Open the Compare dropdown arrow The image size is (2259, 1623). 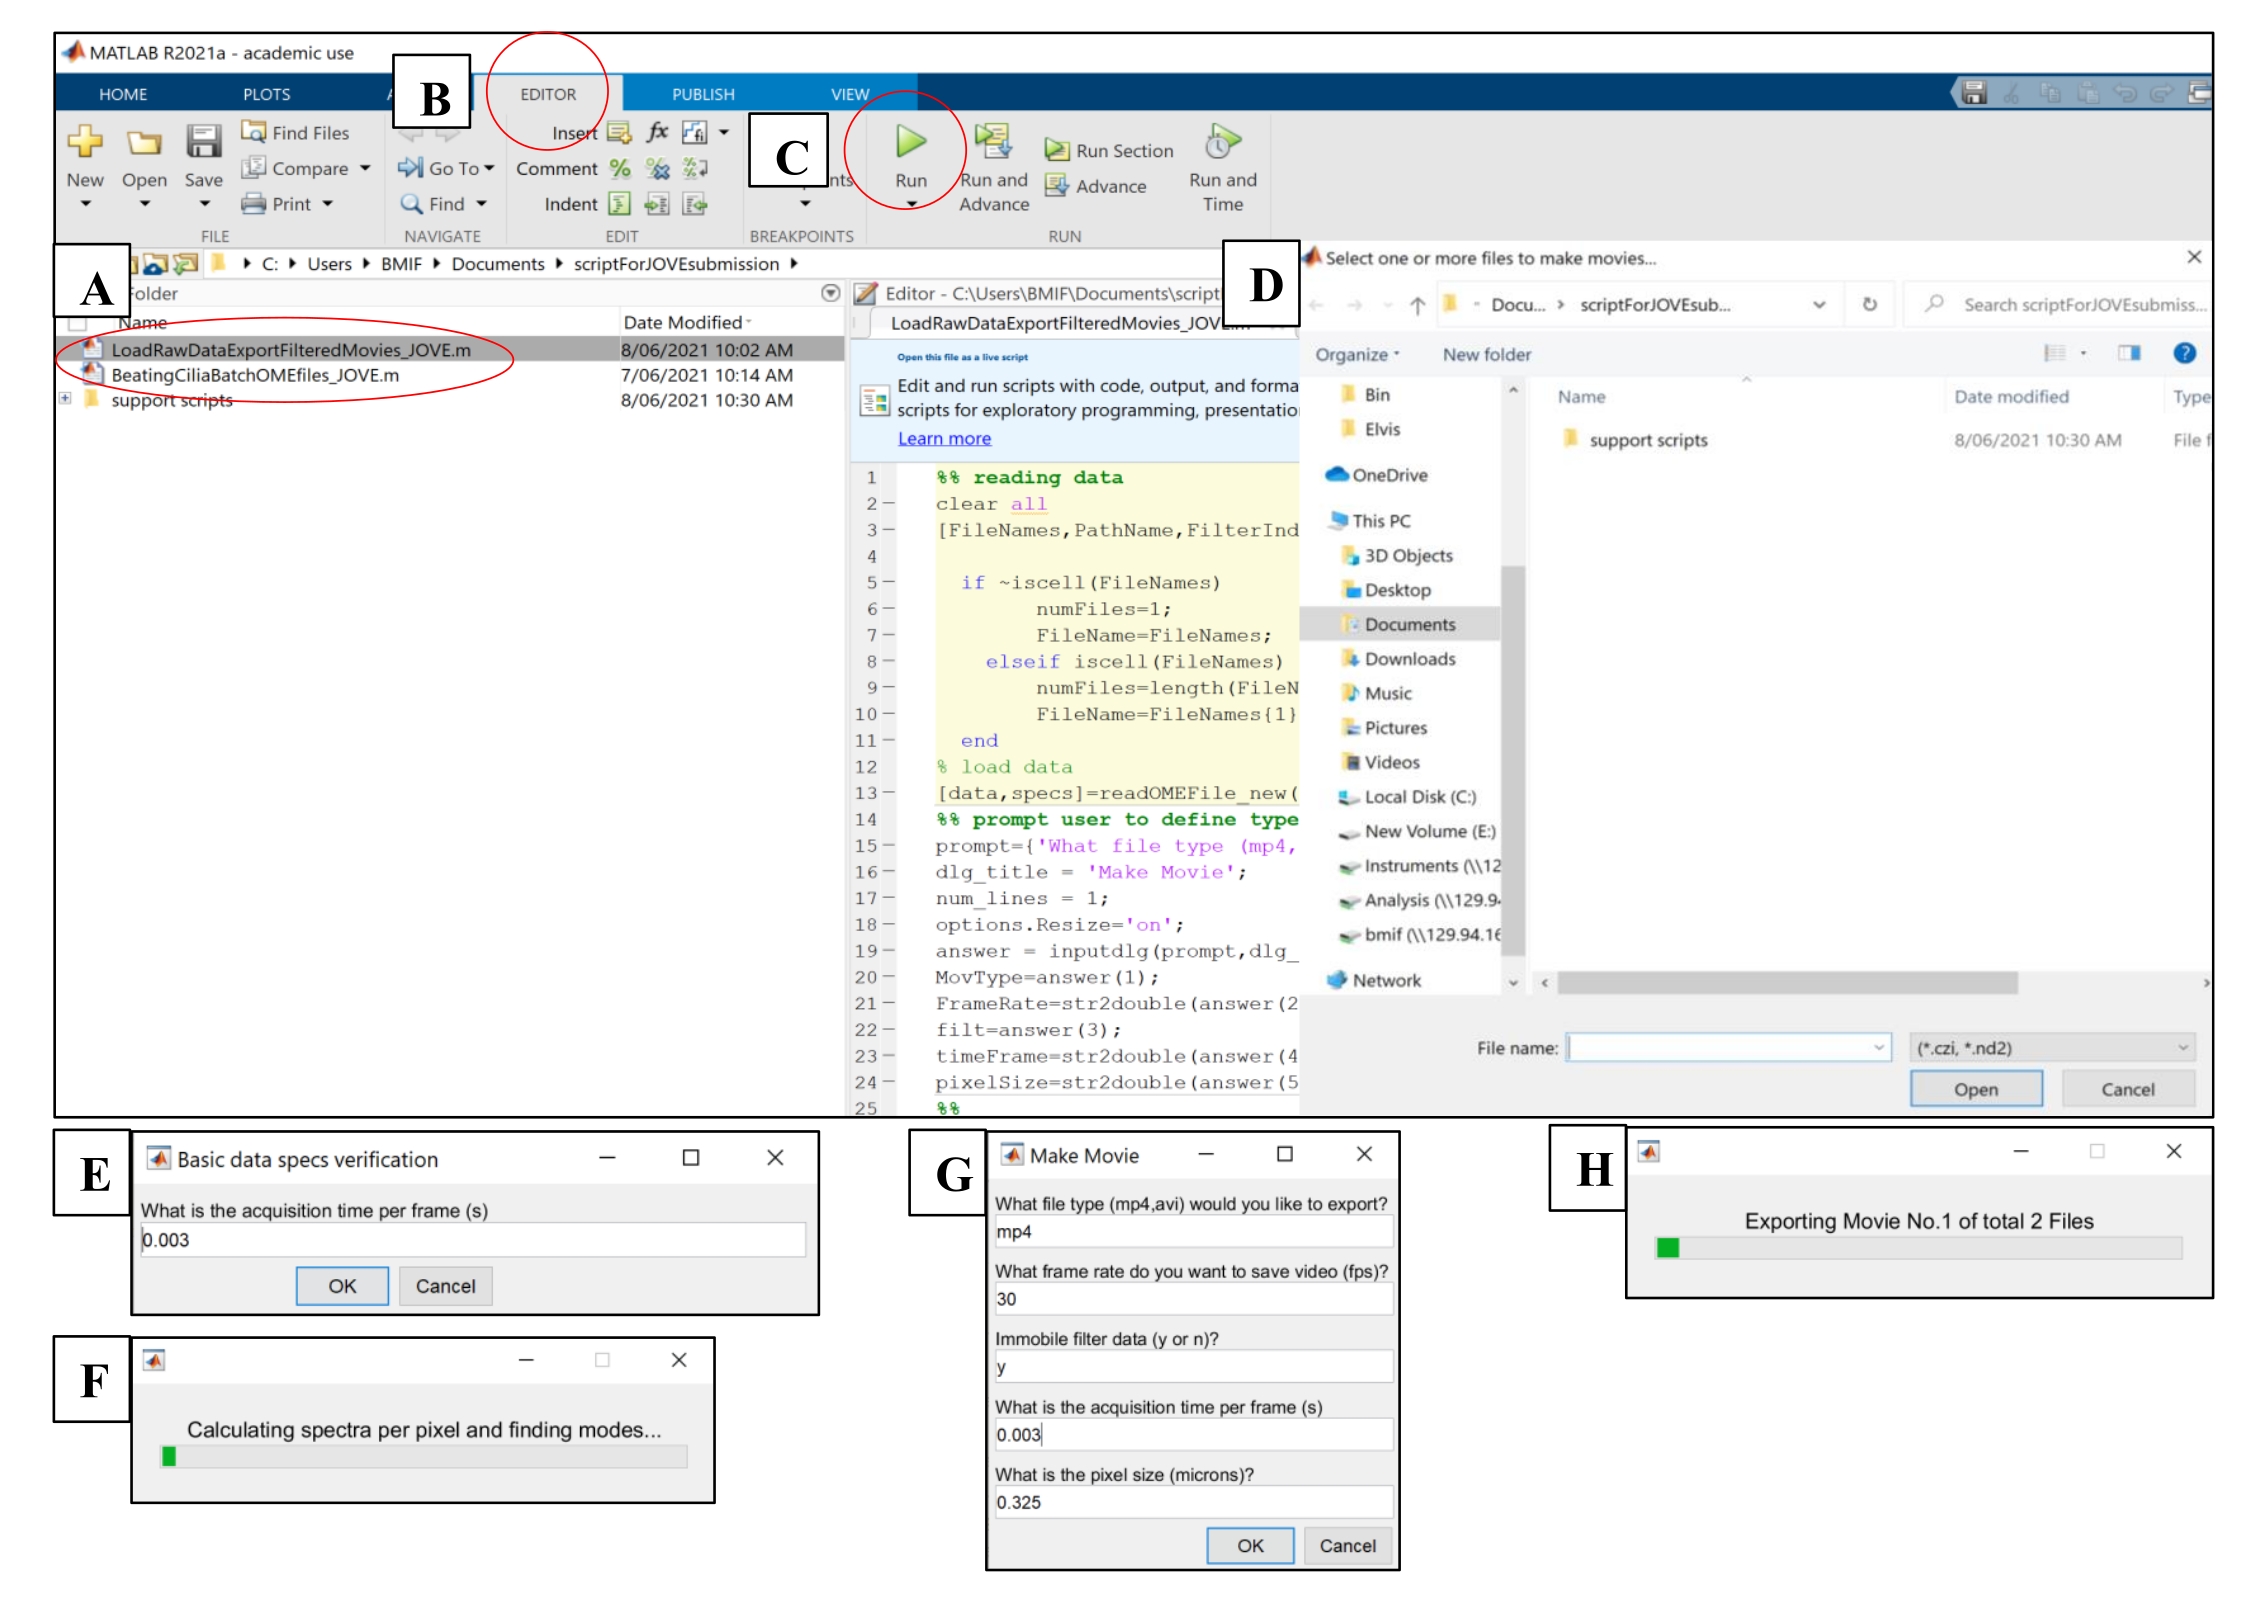point(365,169)
